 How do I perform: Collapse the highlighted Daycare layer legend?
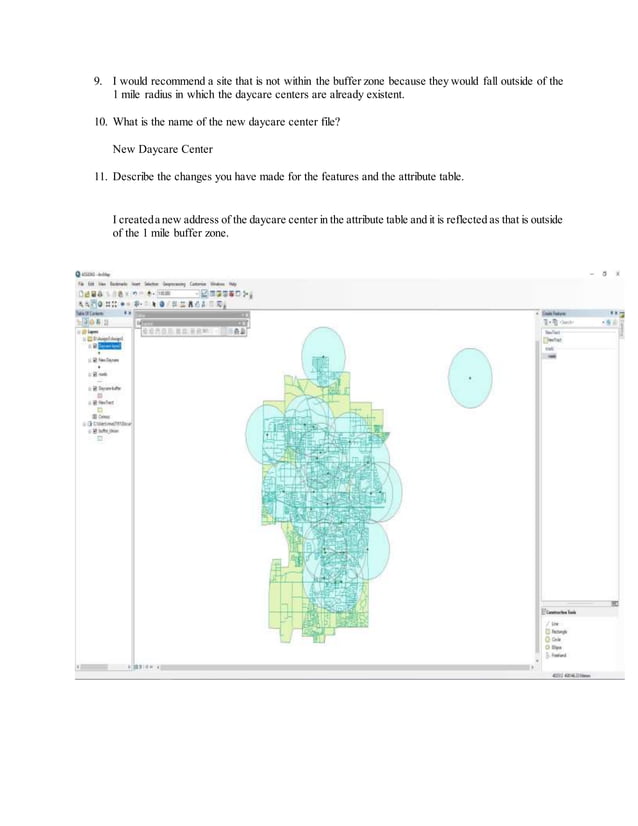click(90, 346)
